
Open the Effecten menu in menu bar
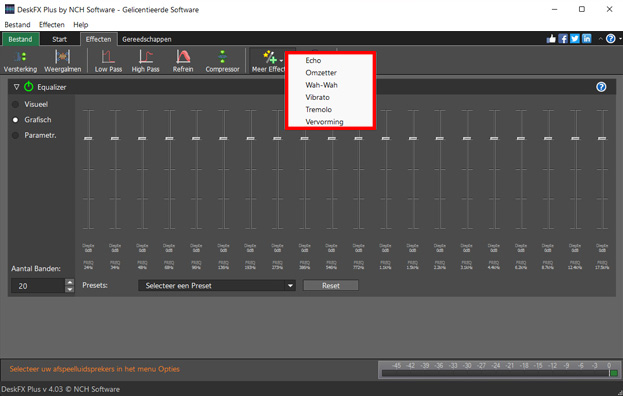(x=52, y=25)
